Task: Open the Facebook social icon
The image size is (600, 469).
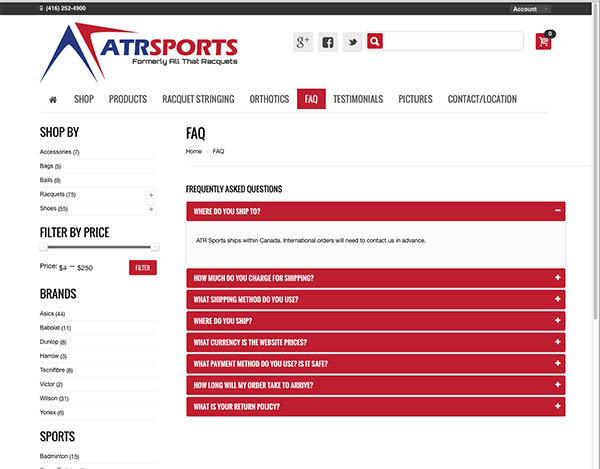Action: pos(328,42)
